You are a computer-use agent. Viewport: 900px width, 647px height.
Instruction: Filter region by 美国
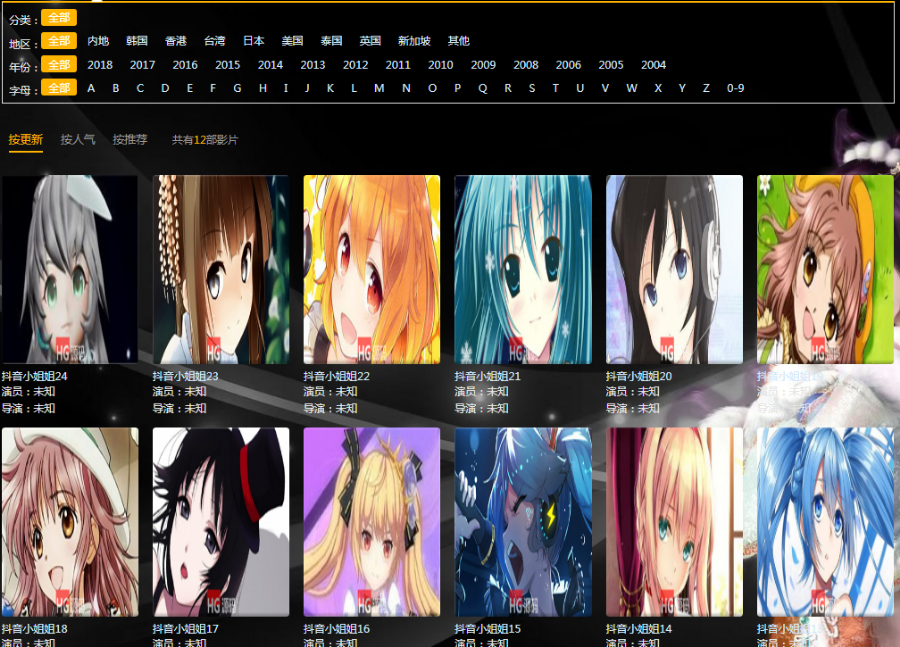coord(292,41)
